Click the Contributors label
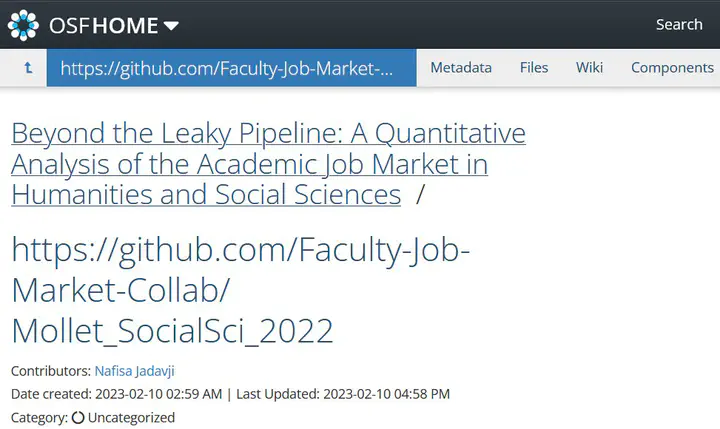 click(51, 371)
